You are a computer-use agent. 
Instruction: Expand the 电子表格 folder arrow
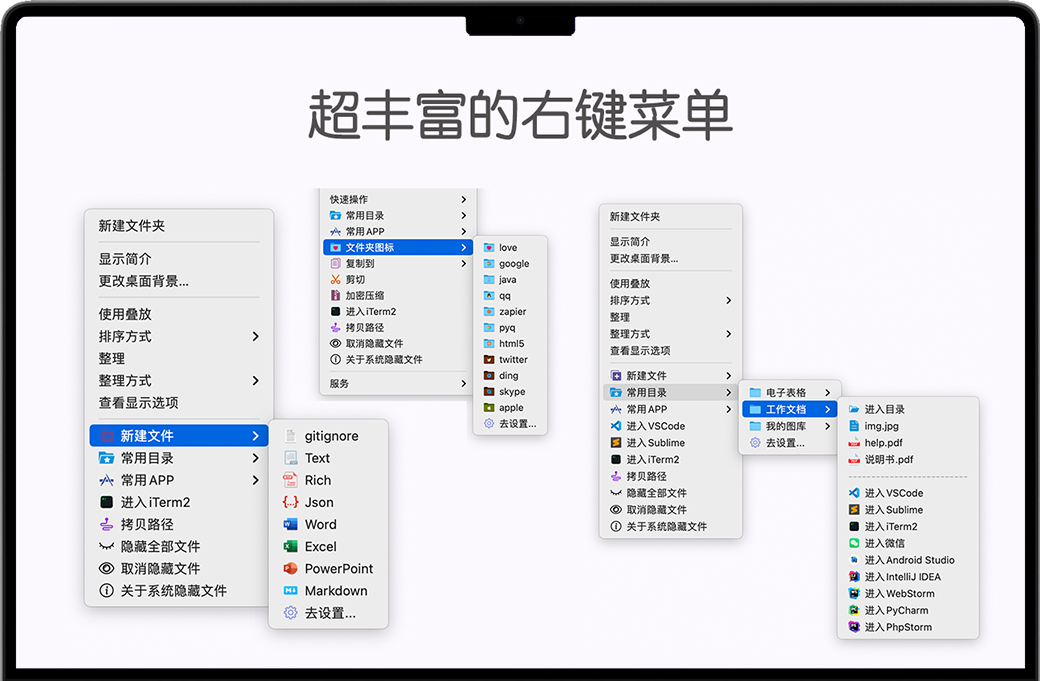[828, 393]
